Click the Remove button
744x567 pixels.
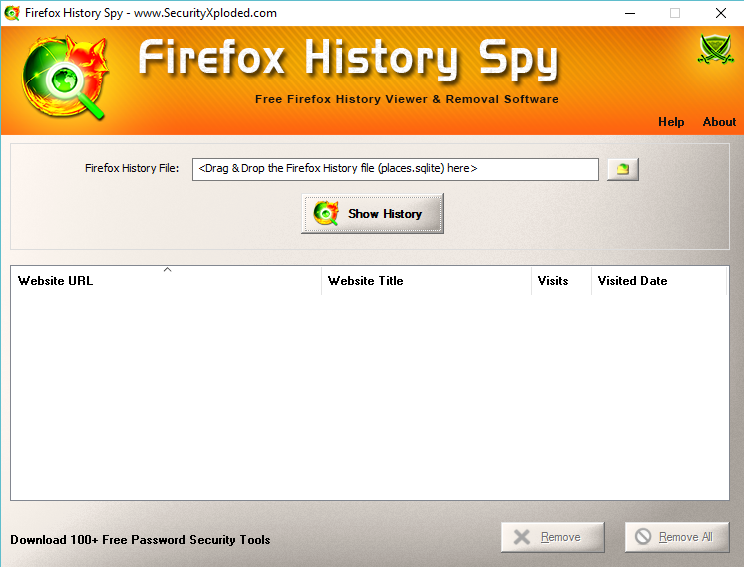[x=553, y=537]
